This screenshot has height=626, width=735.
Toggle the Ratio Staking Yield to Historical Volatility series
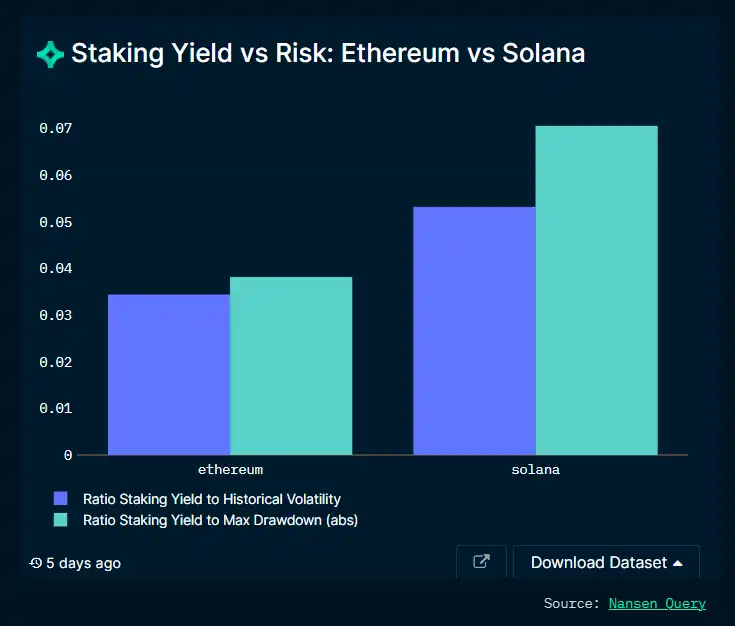[211, 498]
